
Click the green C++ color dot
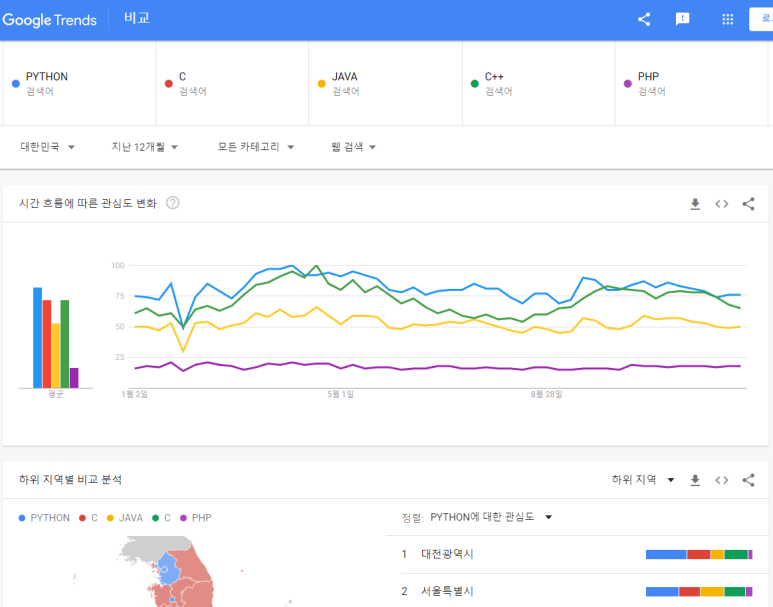475,84
